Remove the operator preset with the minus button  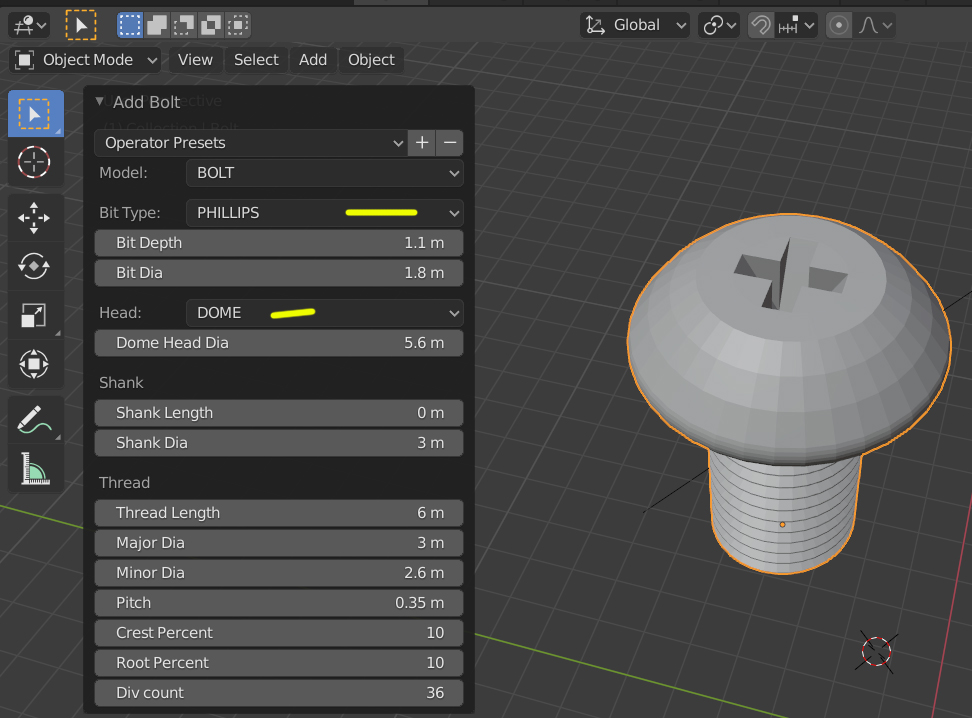coord(450,143)
